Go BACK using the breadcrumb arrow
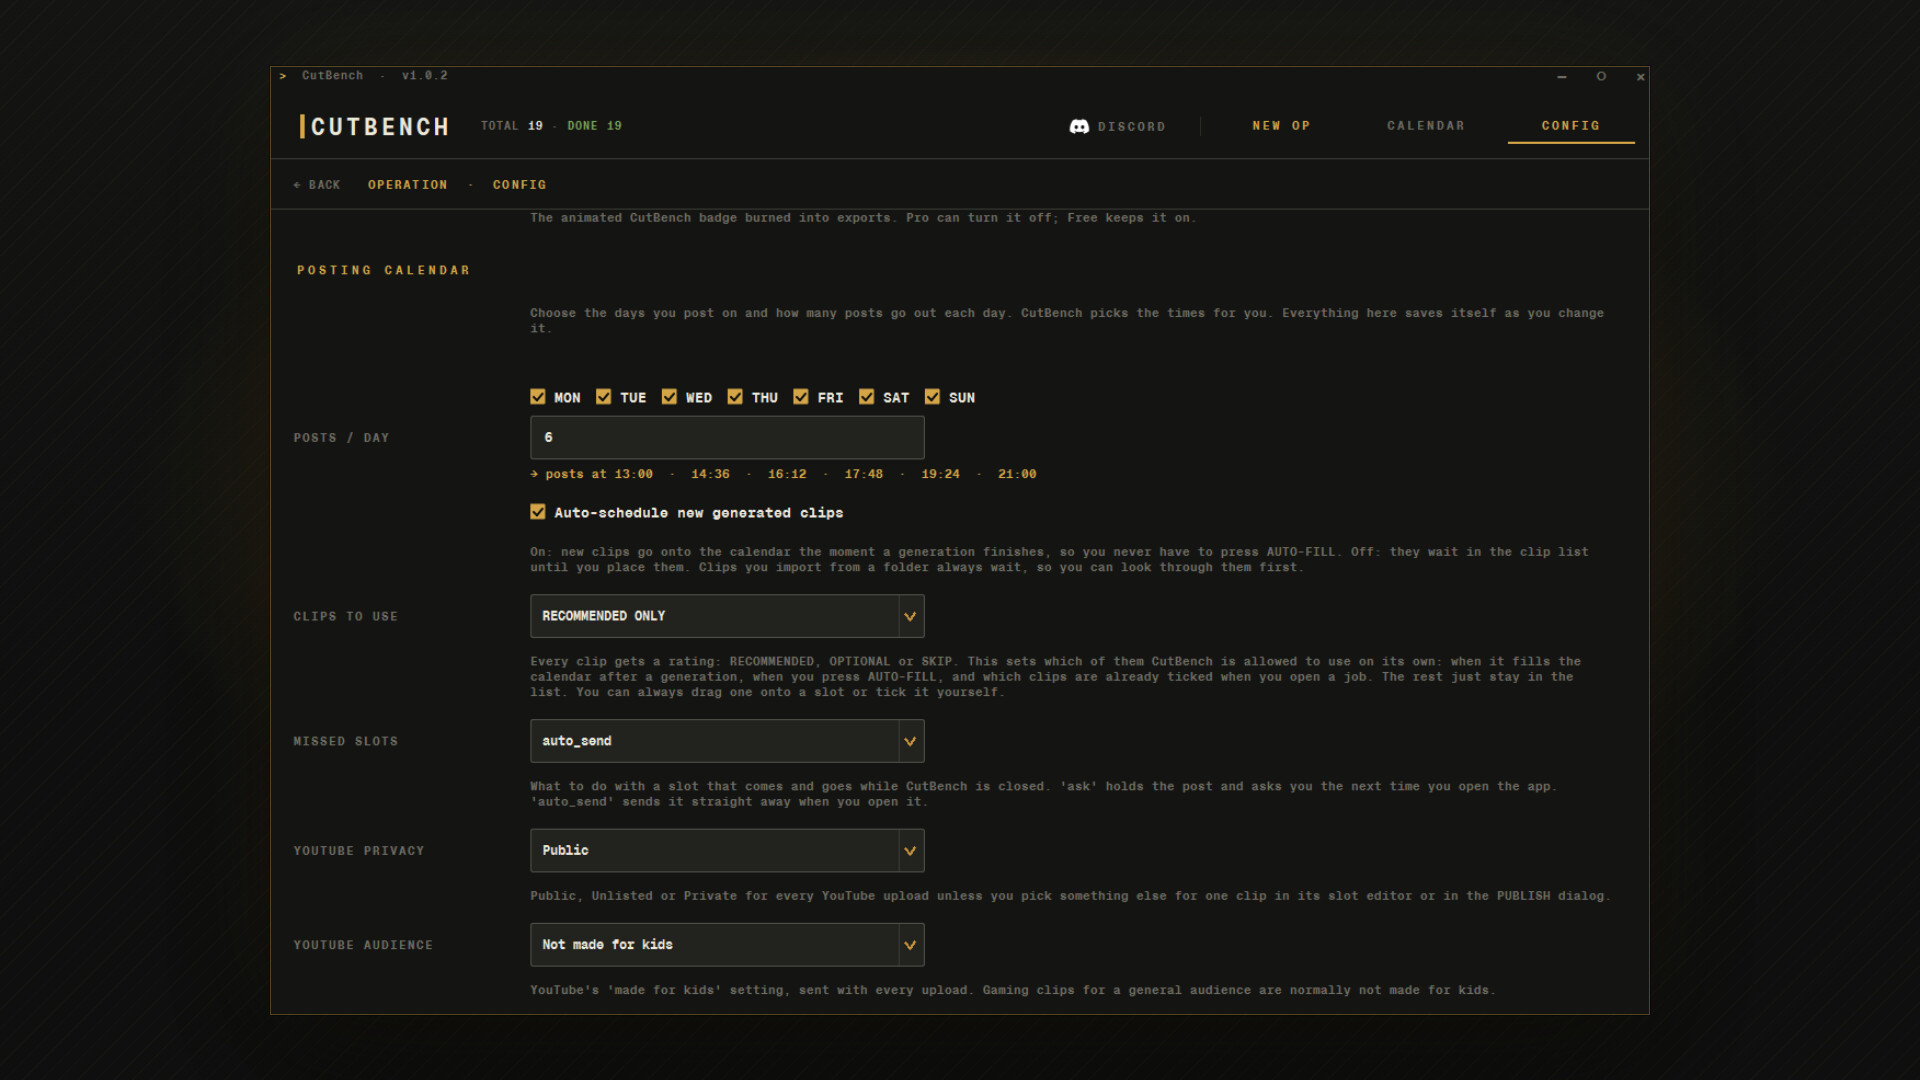The height and width of the screenshot is (1080, 1920). [x=317, y=185]
